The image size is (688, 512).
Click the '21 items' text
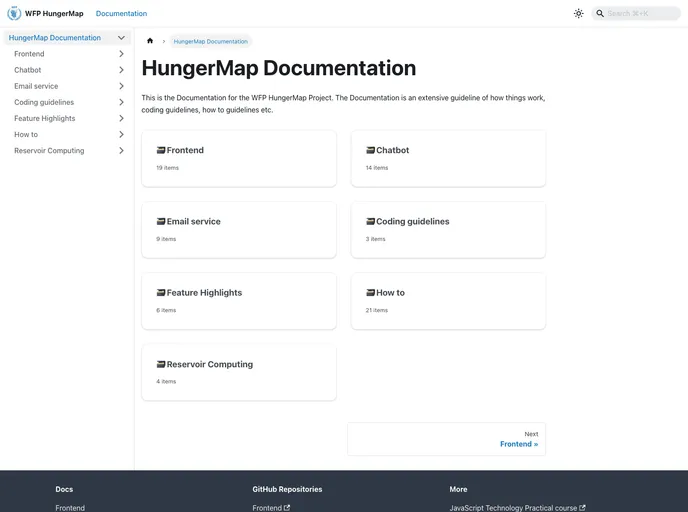click(377, 310)
